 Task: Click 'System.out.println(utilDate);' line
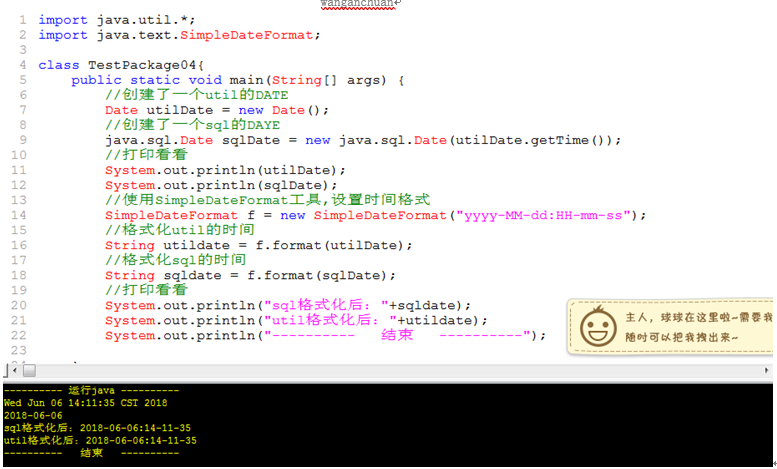tap(225, 171)
